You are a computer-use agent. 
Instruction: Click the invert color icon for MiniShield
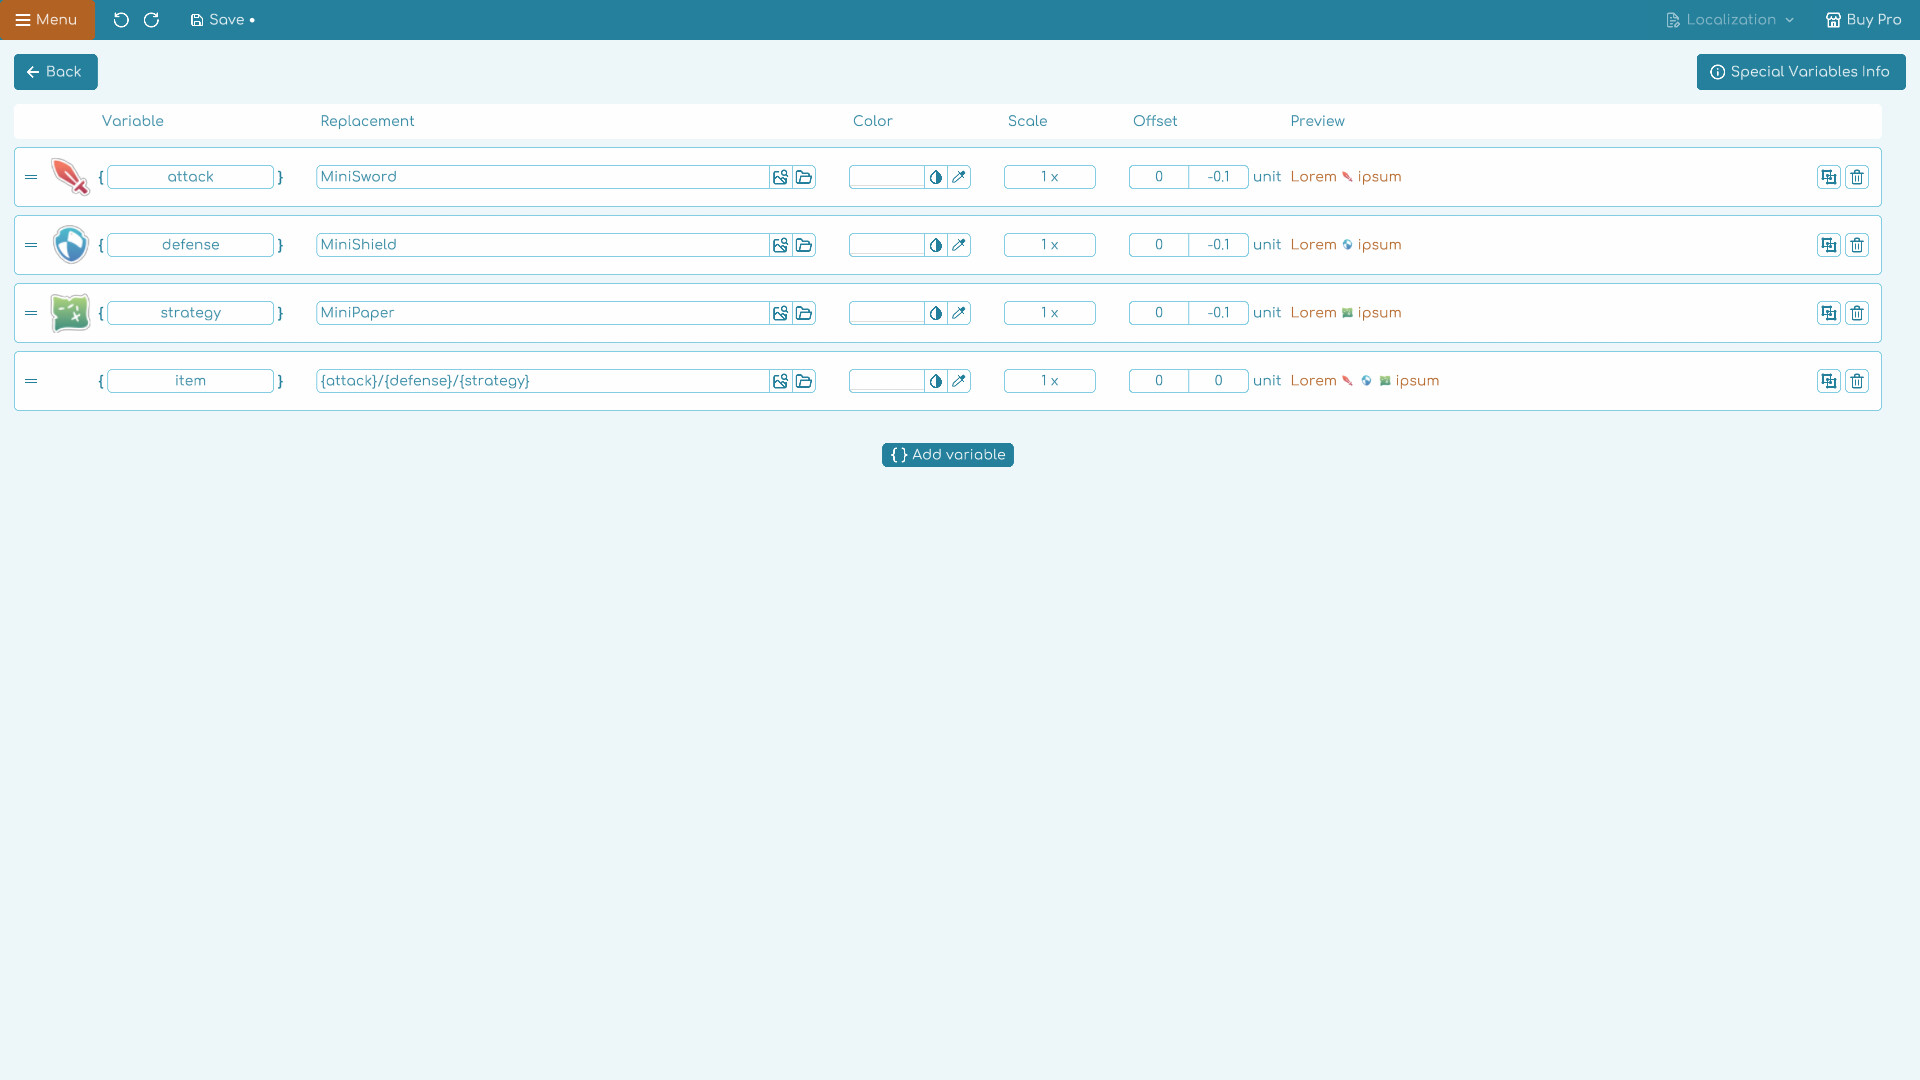(936, 244)
